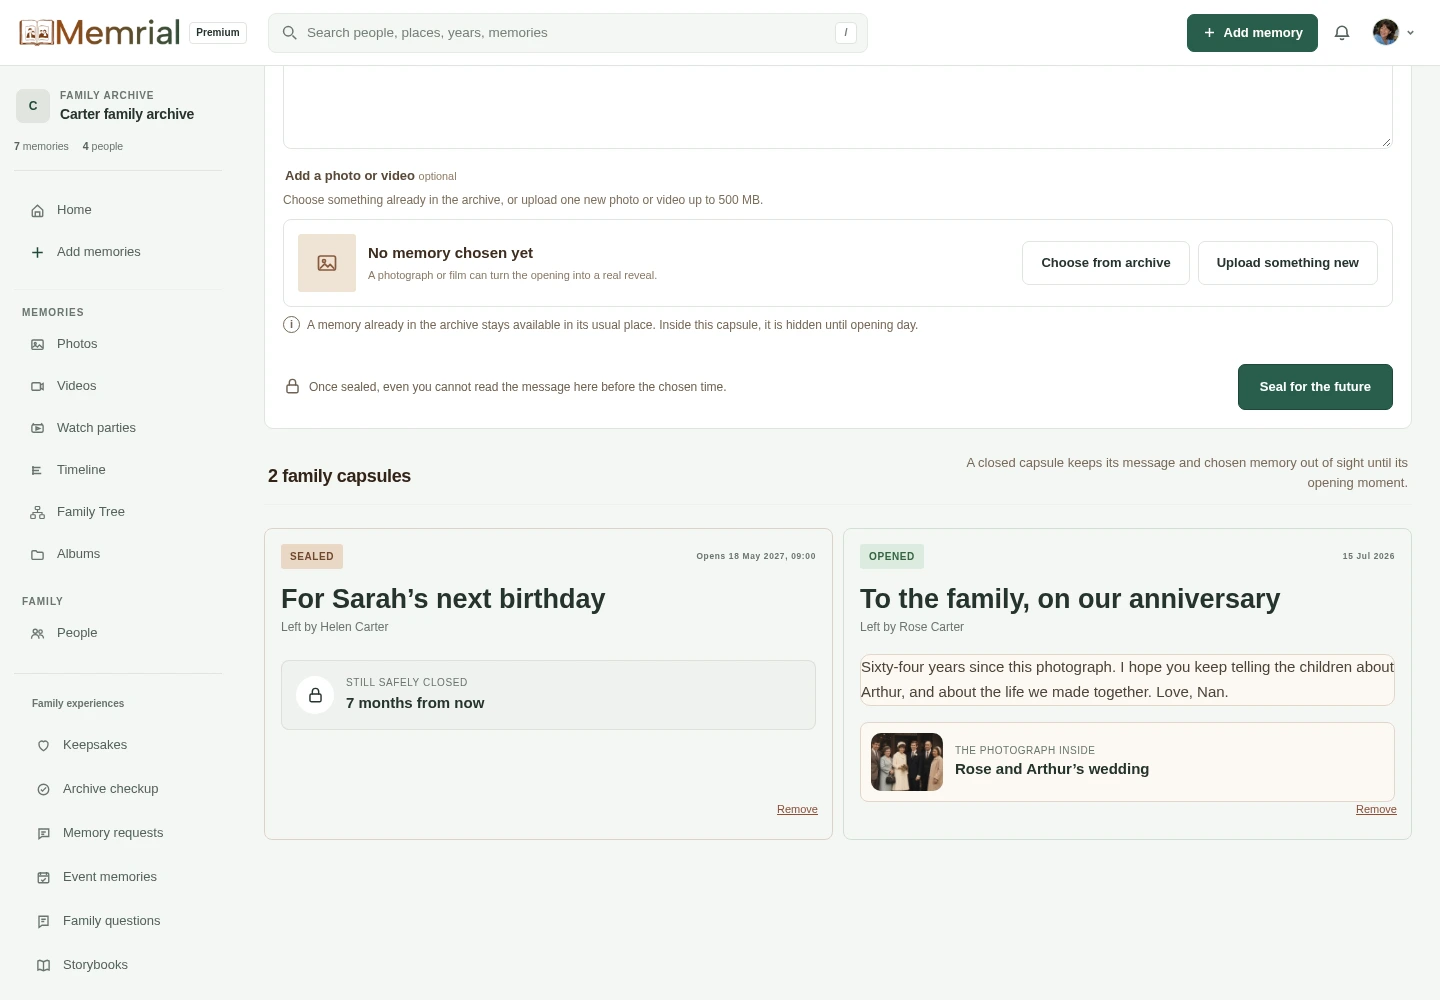Click the Timeline icon

pos(38,470)
